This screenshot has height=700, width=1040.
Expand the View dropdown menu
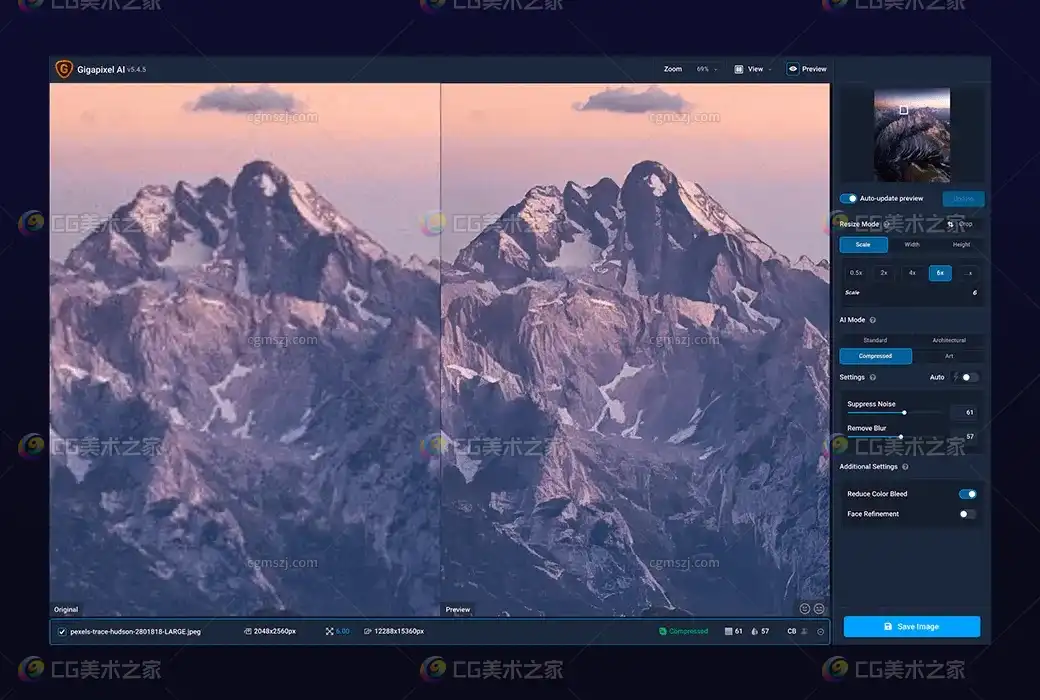click(755, 69)
